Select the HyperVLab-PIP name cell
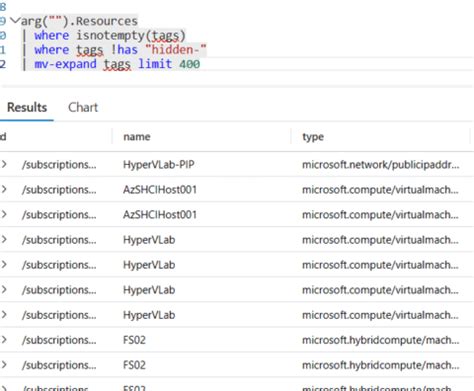Image resolution: width=474 pixels, height=391 pixels. (159, 165)
